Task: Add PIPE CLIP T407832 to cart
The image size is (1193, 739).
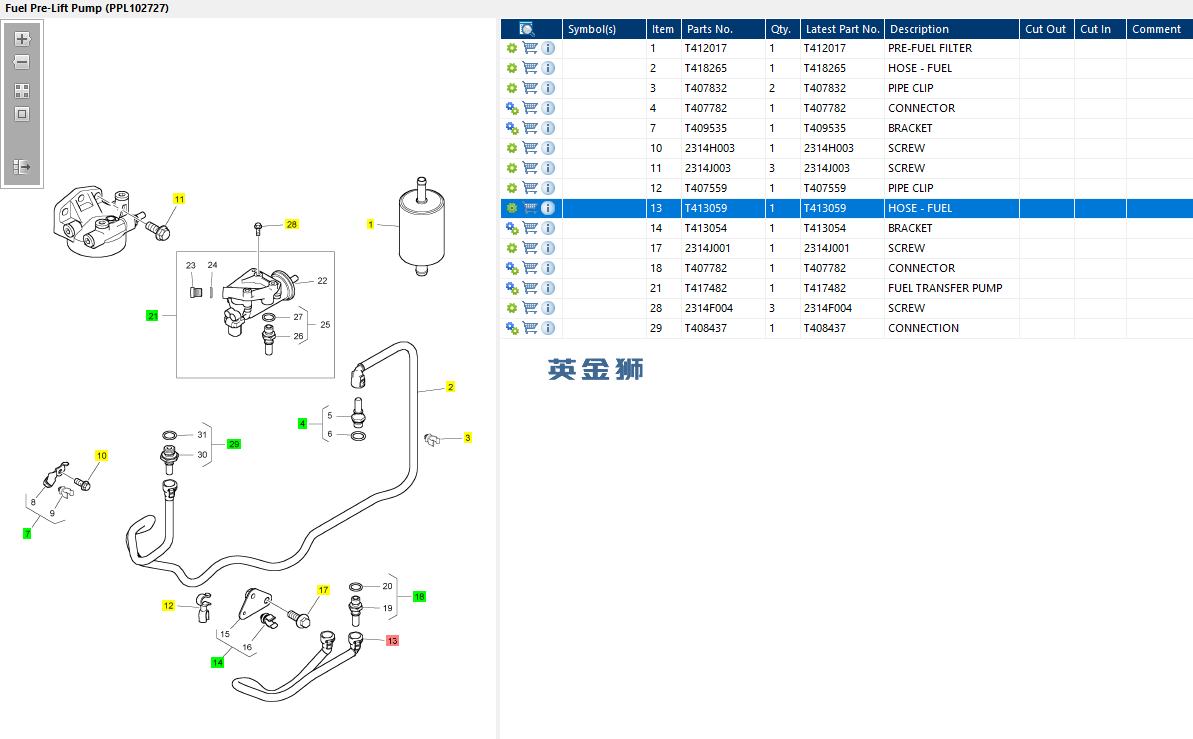Action: tap(530, 88)
